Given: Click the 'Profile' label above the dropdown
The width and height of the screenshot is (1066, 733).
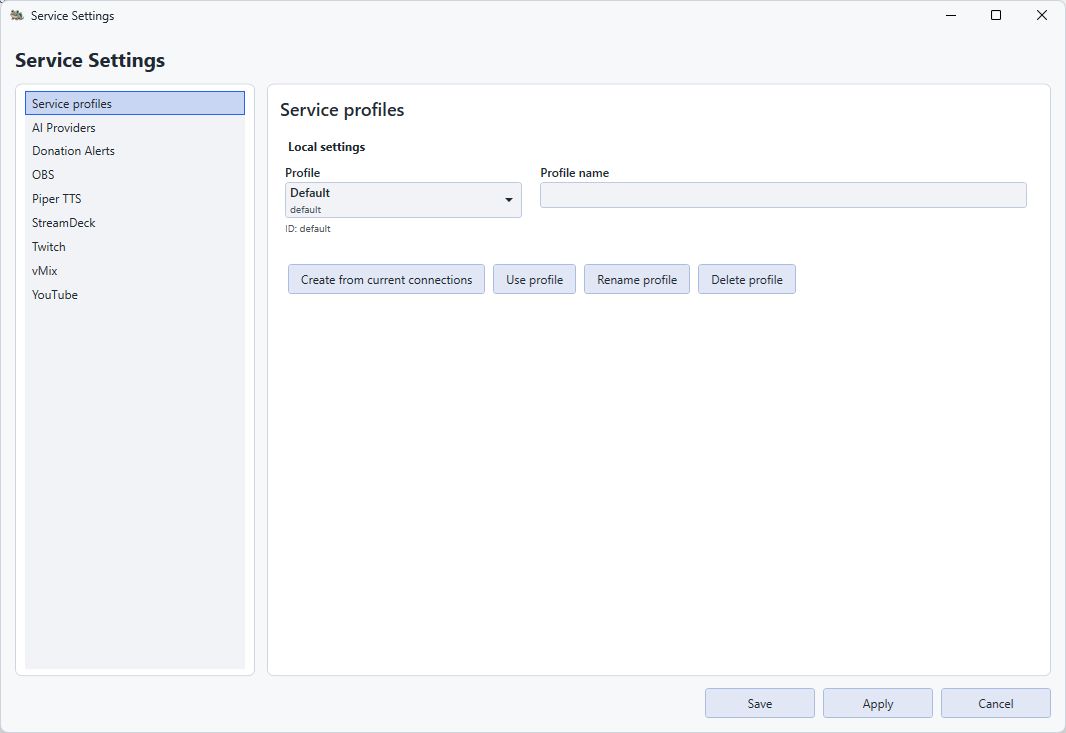Looking at the screenshot, I should click(303, 173).
